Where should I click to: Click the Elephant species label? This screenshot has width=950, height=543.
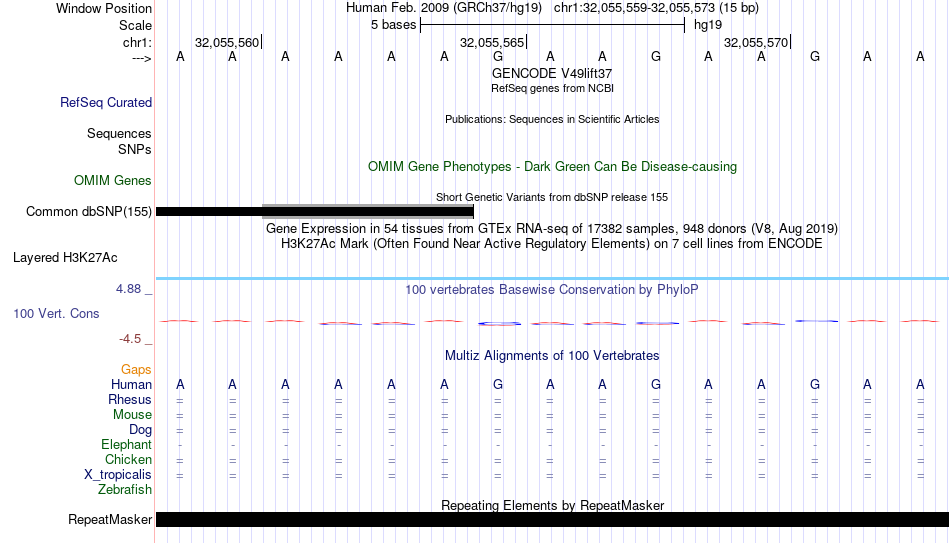click(x=127, y=445)
